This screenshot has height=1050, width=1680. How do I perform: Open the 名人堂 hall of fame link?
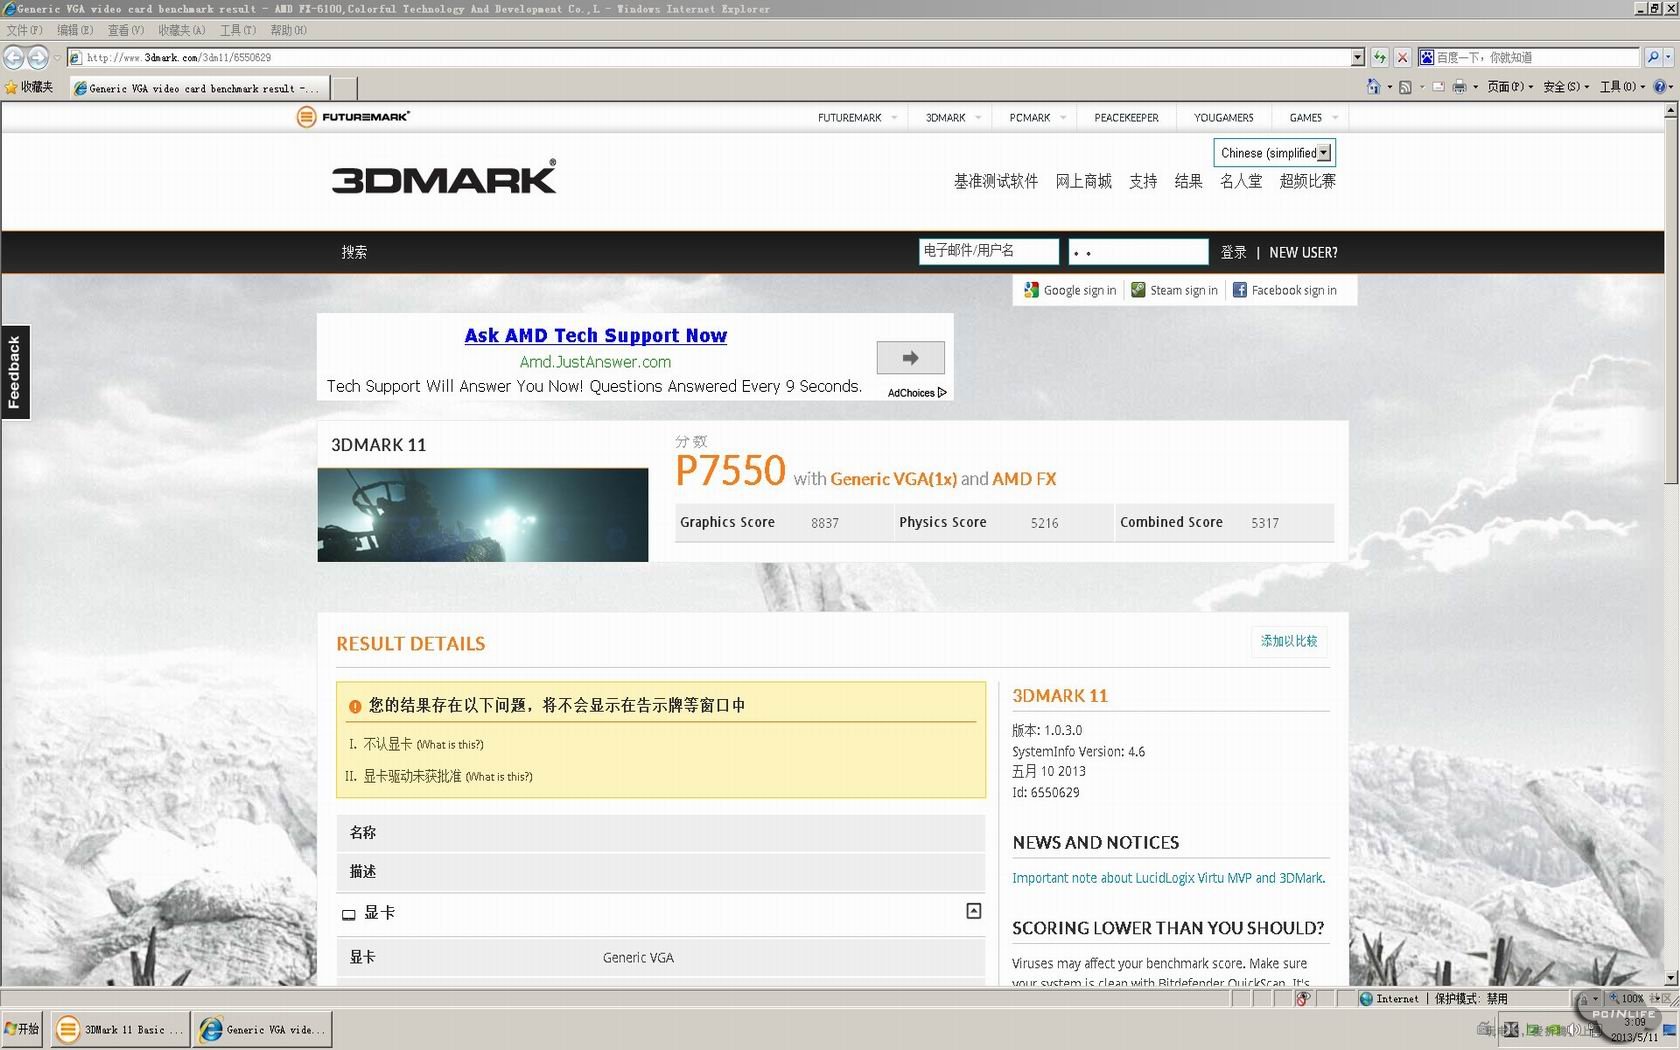coord(1241,181)
